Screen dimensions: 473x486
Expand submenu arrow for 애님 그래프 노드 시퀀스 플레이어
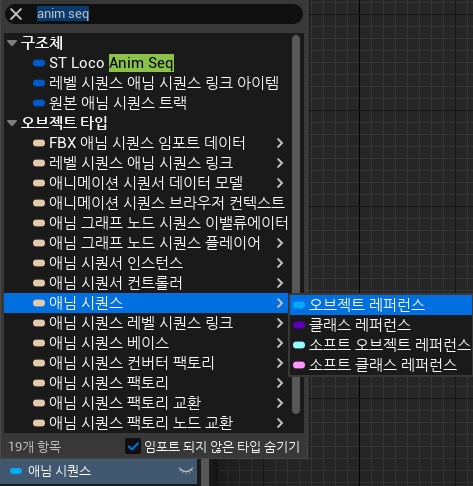click(x=280, y=243)
